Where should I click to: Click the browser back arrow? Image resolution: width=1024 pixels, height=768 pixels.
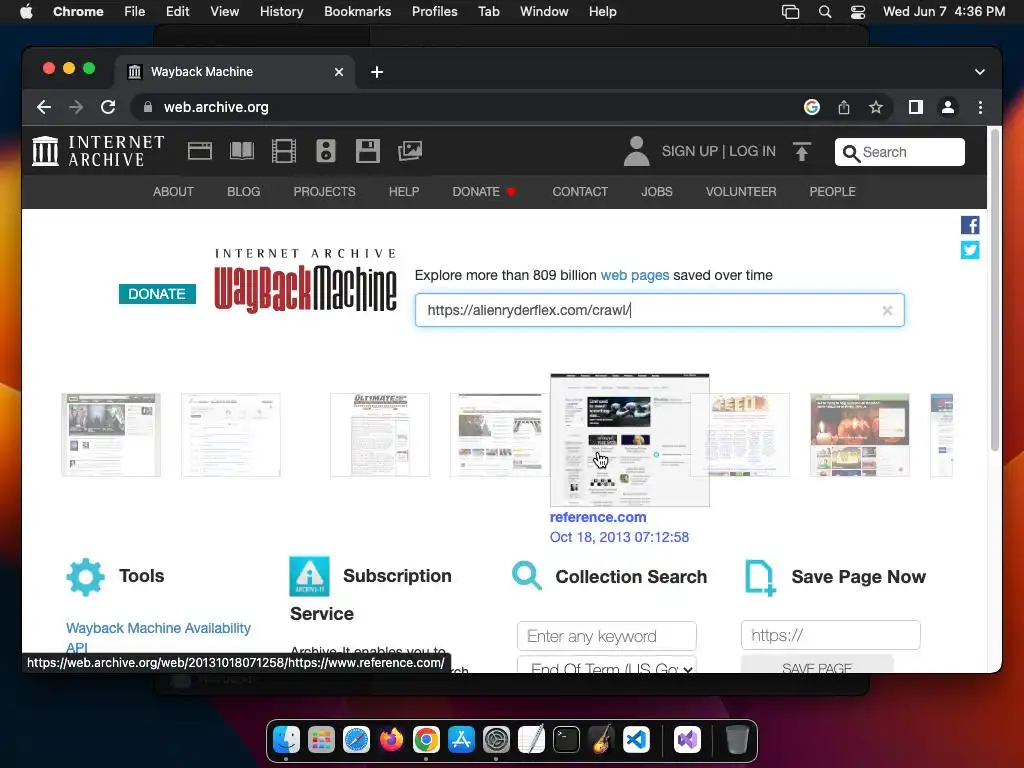[44, 107]
